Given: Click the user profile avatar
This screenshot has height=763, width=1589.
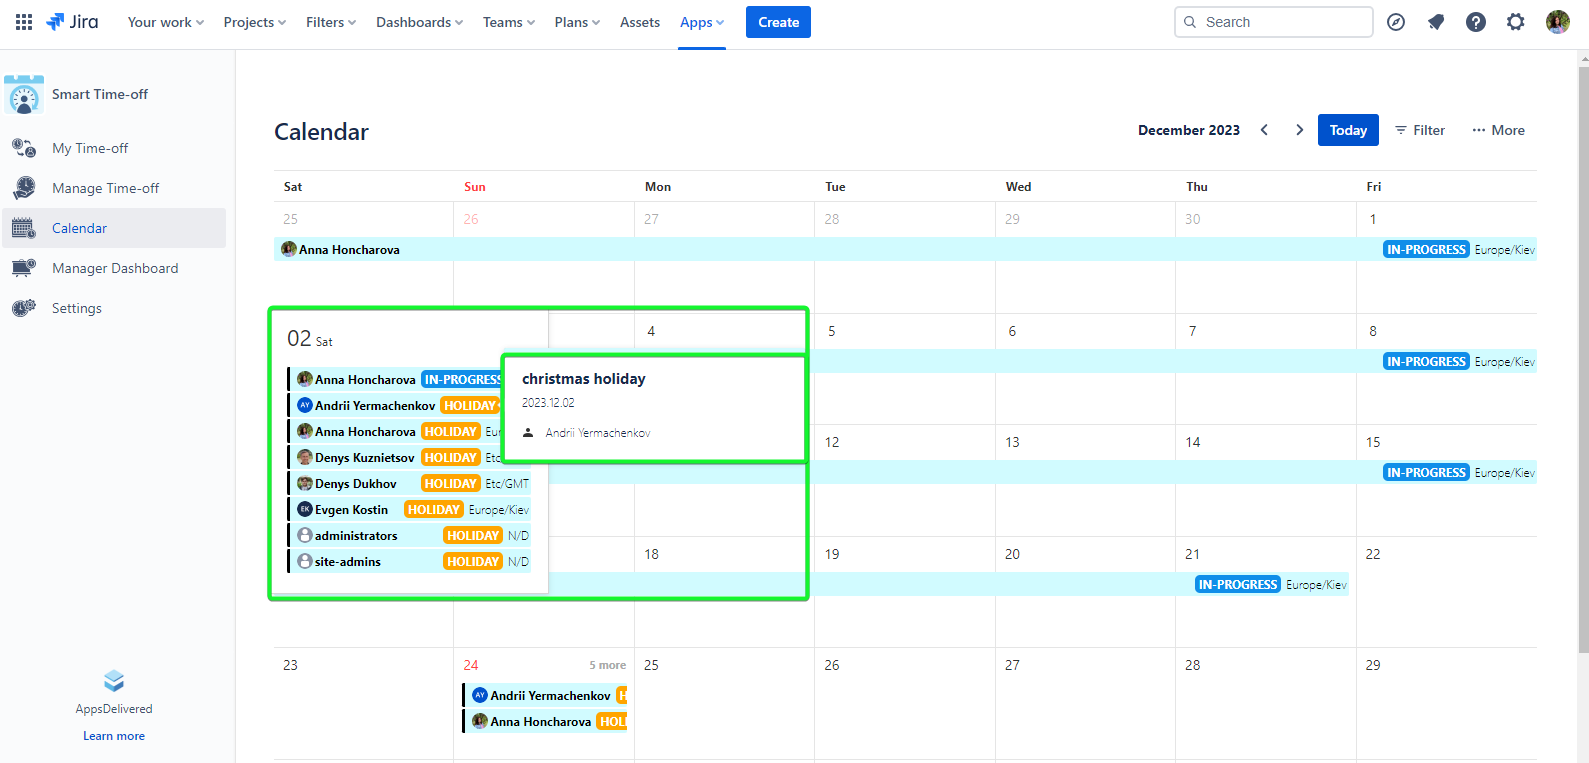Looking at the screenshot, I should coord(1557,22).
